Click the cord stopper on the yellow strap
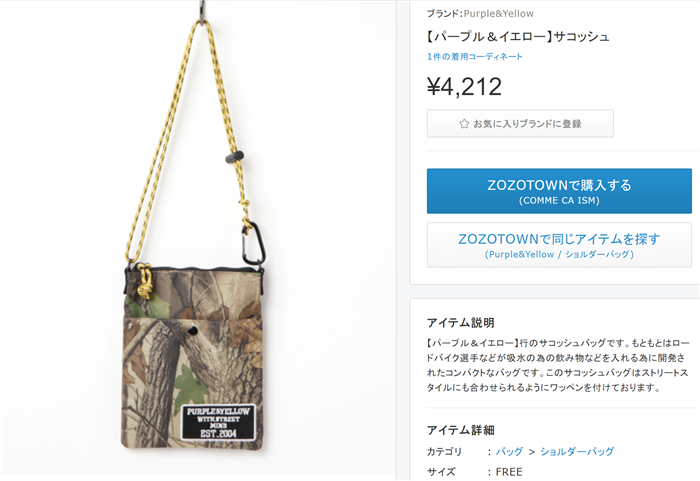This screenshot has height=481, width=700. [x=234, y=157]
